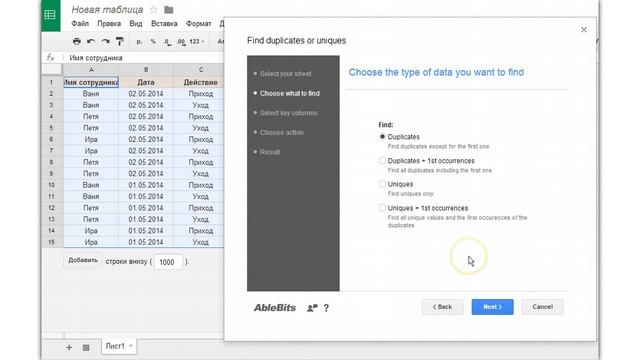Image resolution: width=640 pixels, height=360 pixels.
Task: Decrease decimal places
Action: 167,42
